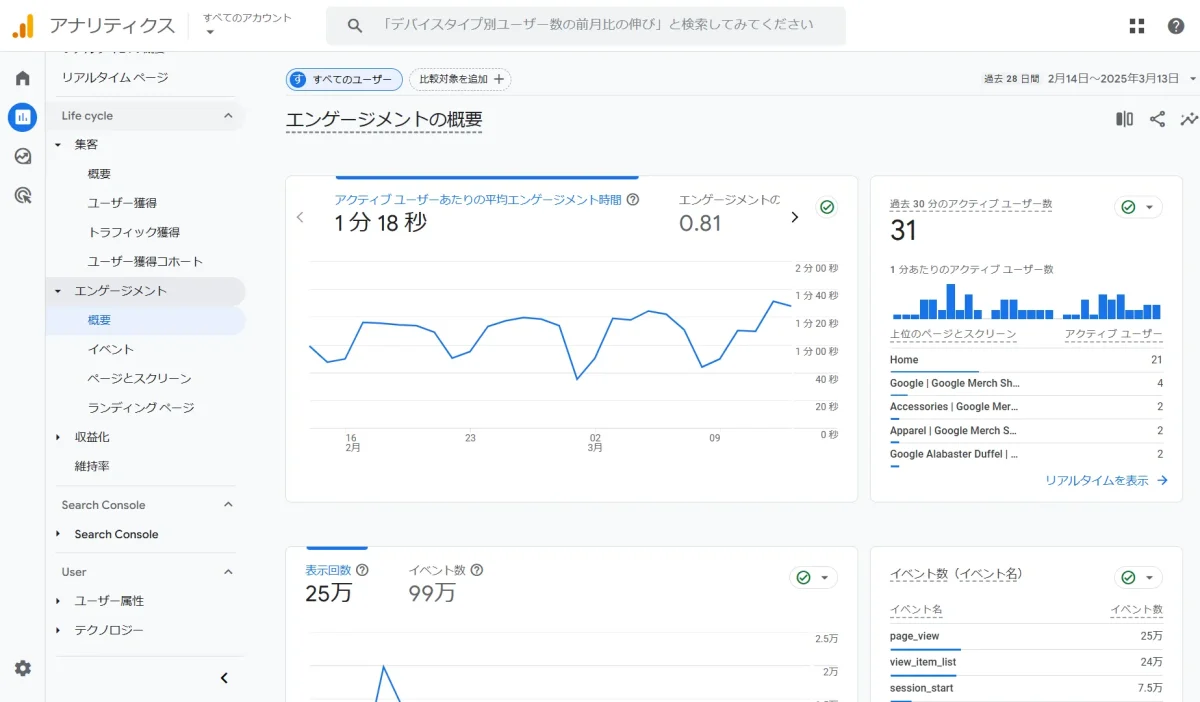Focus the Analytics search field
This screenshot has width=1200, height=702.
coord(586,26)
